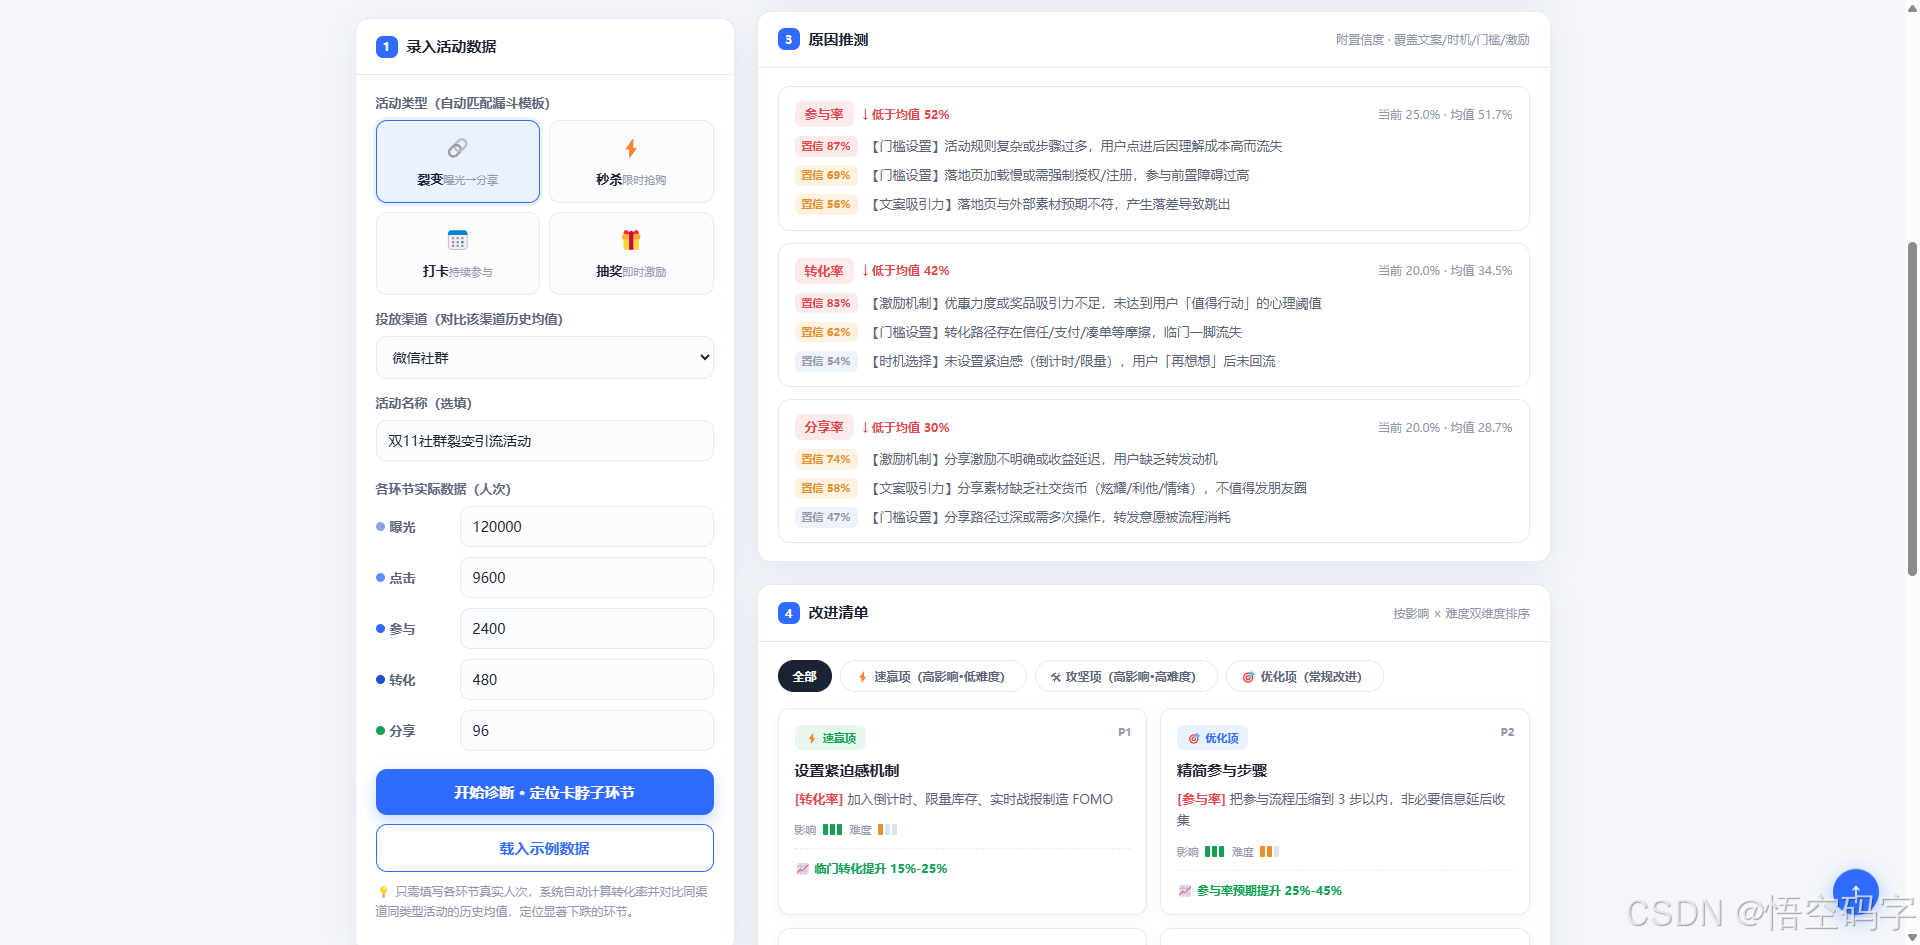Click the 参与率 metric tag
Viewport: 1920px width, 945px height.
tap(824, 114)
